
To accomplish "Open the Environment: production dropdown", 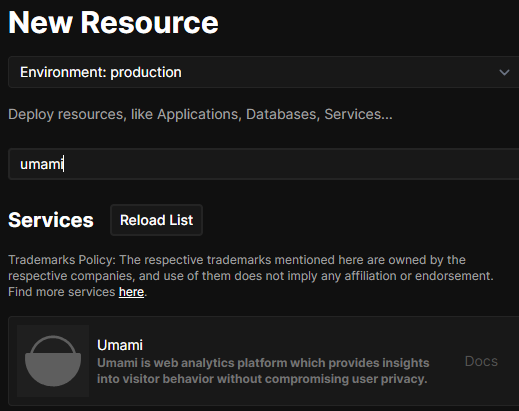I will pos(263,72).
